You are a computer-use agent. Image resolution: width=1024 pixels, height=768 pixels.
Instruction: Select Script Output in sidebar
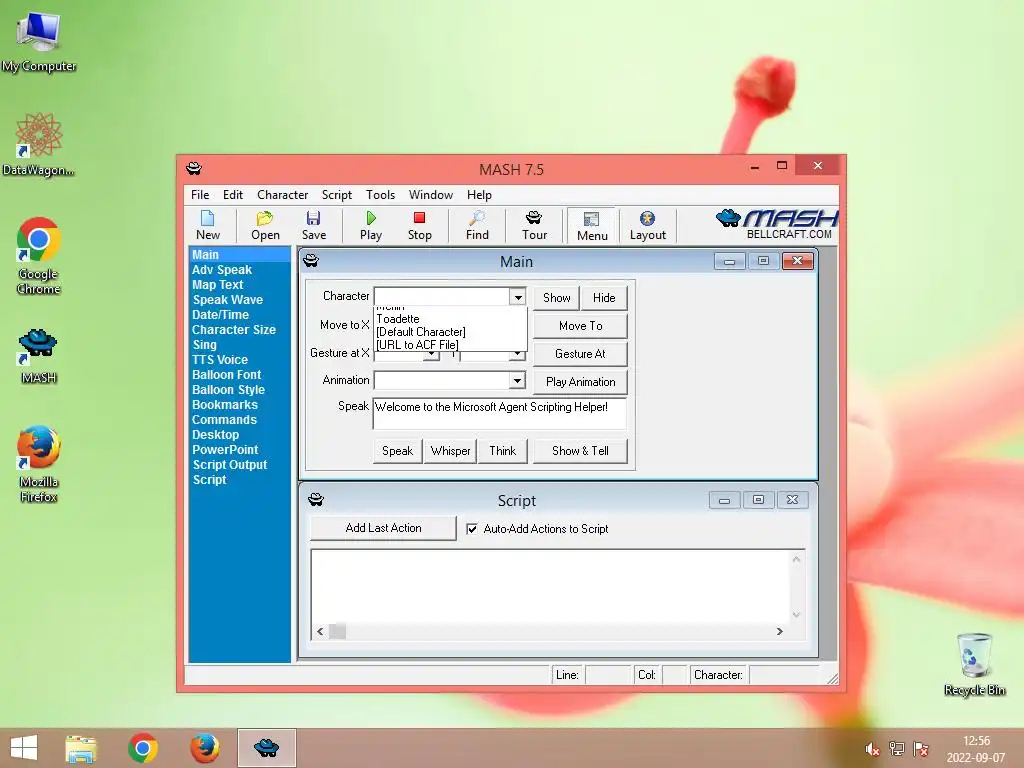pos(230,465)
